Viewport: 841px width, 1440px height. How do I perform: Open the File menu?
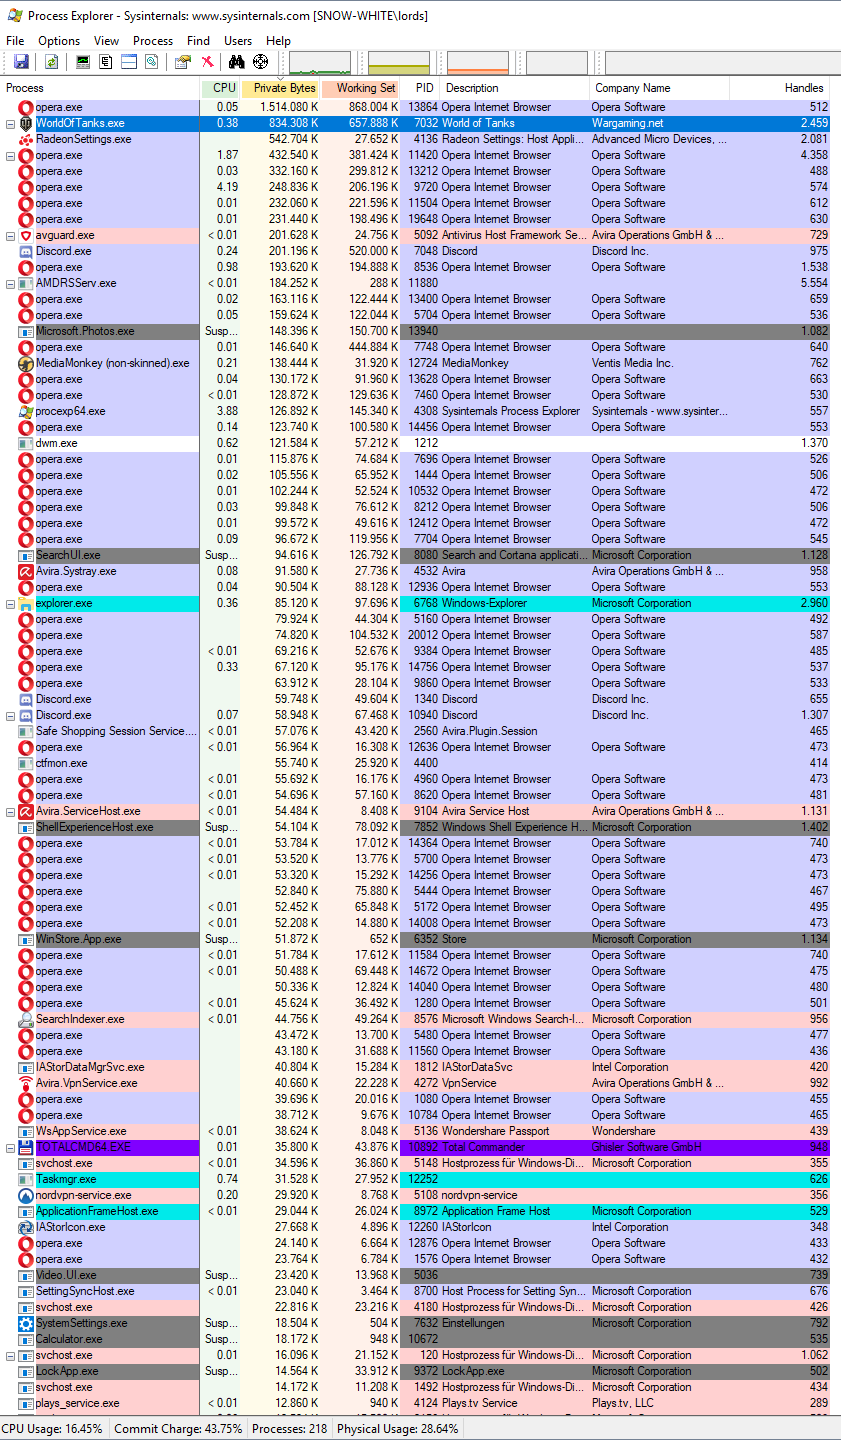tap(15, 41)
